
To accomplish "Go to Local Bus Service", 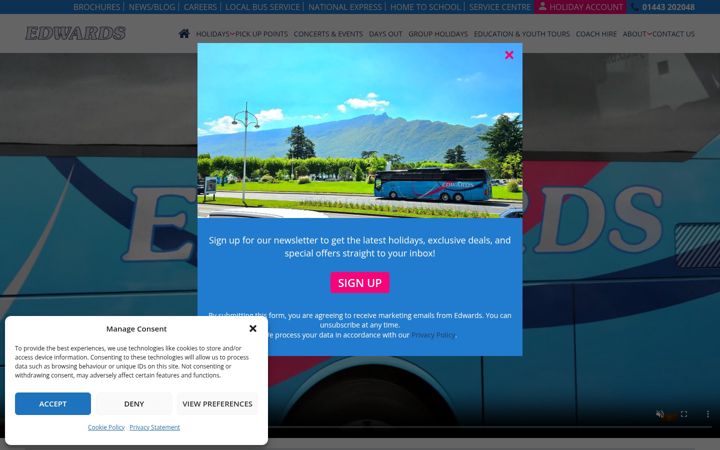I will (x=262, y=7).
